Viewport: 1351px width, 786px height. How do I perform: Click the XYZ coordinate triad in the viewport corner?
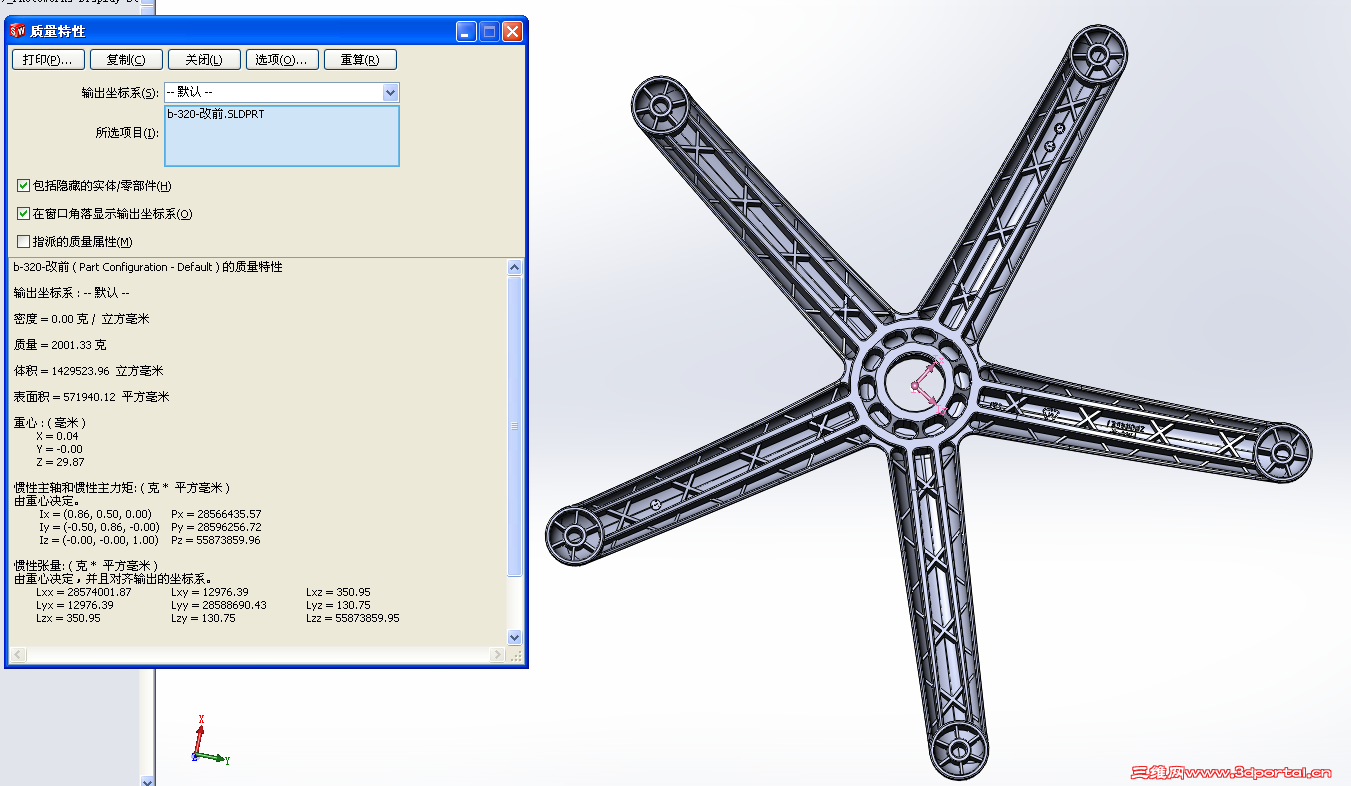[210, 740]
